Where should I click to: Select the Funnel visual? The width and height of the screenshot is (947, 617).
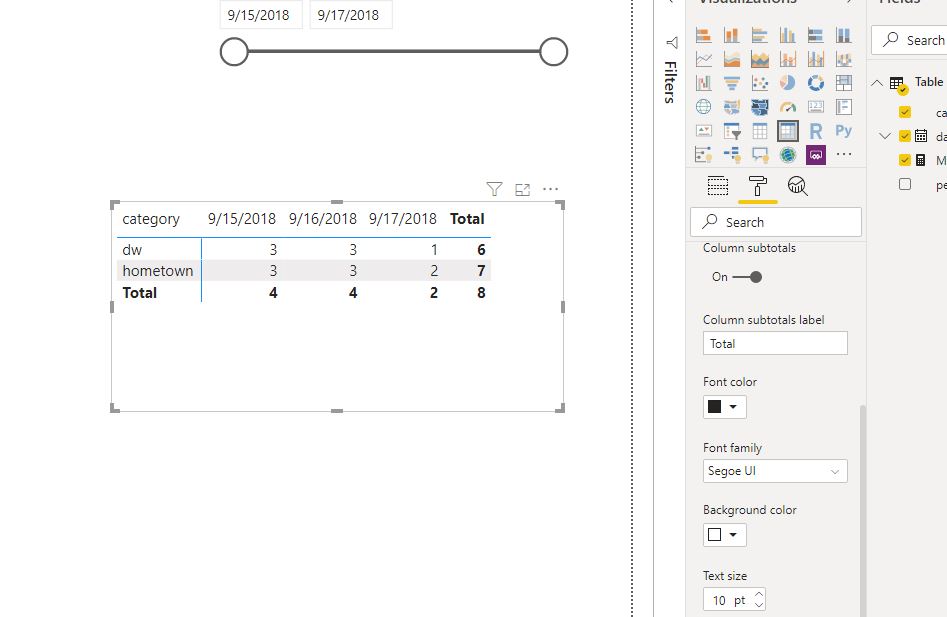(x=731, y=83)
